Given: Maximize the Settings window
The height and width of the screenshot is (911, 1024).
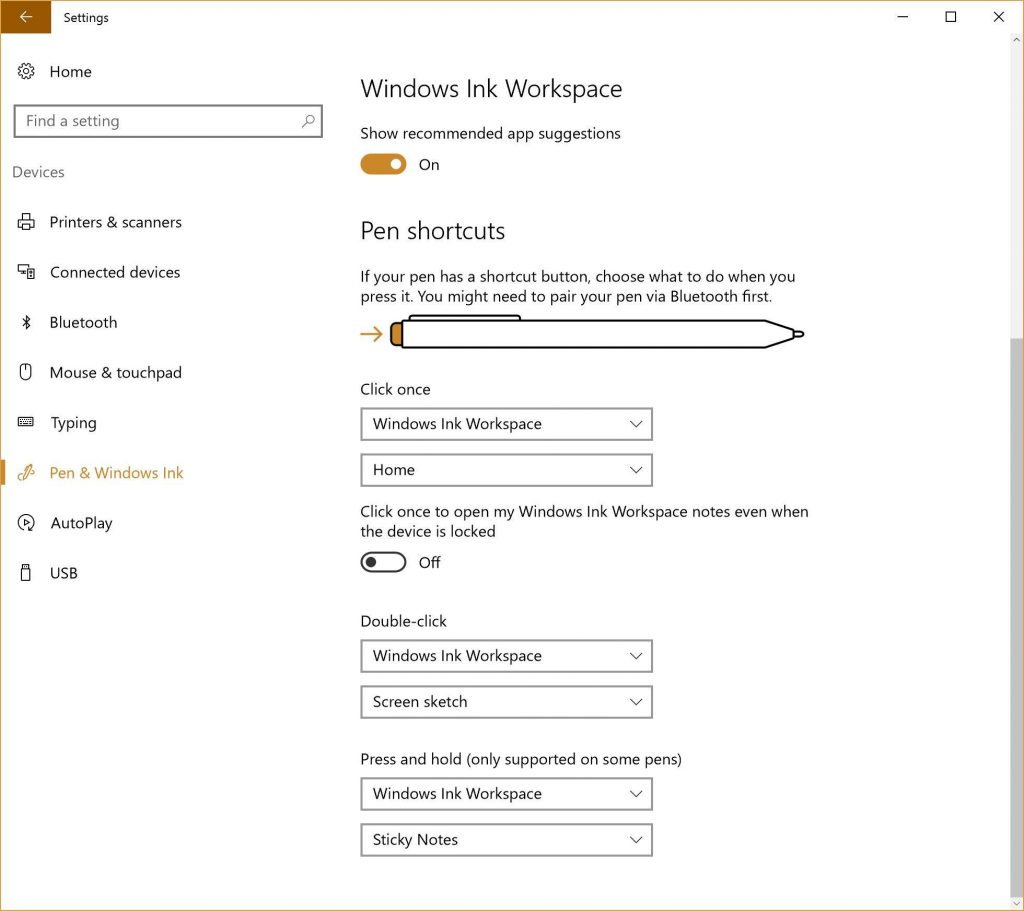Looking at the screenshot, I should click(951, 17).
